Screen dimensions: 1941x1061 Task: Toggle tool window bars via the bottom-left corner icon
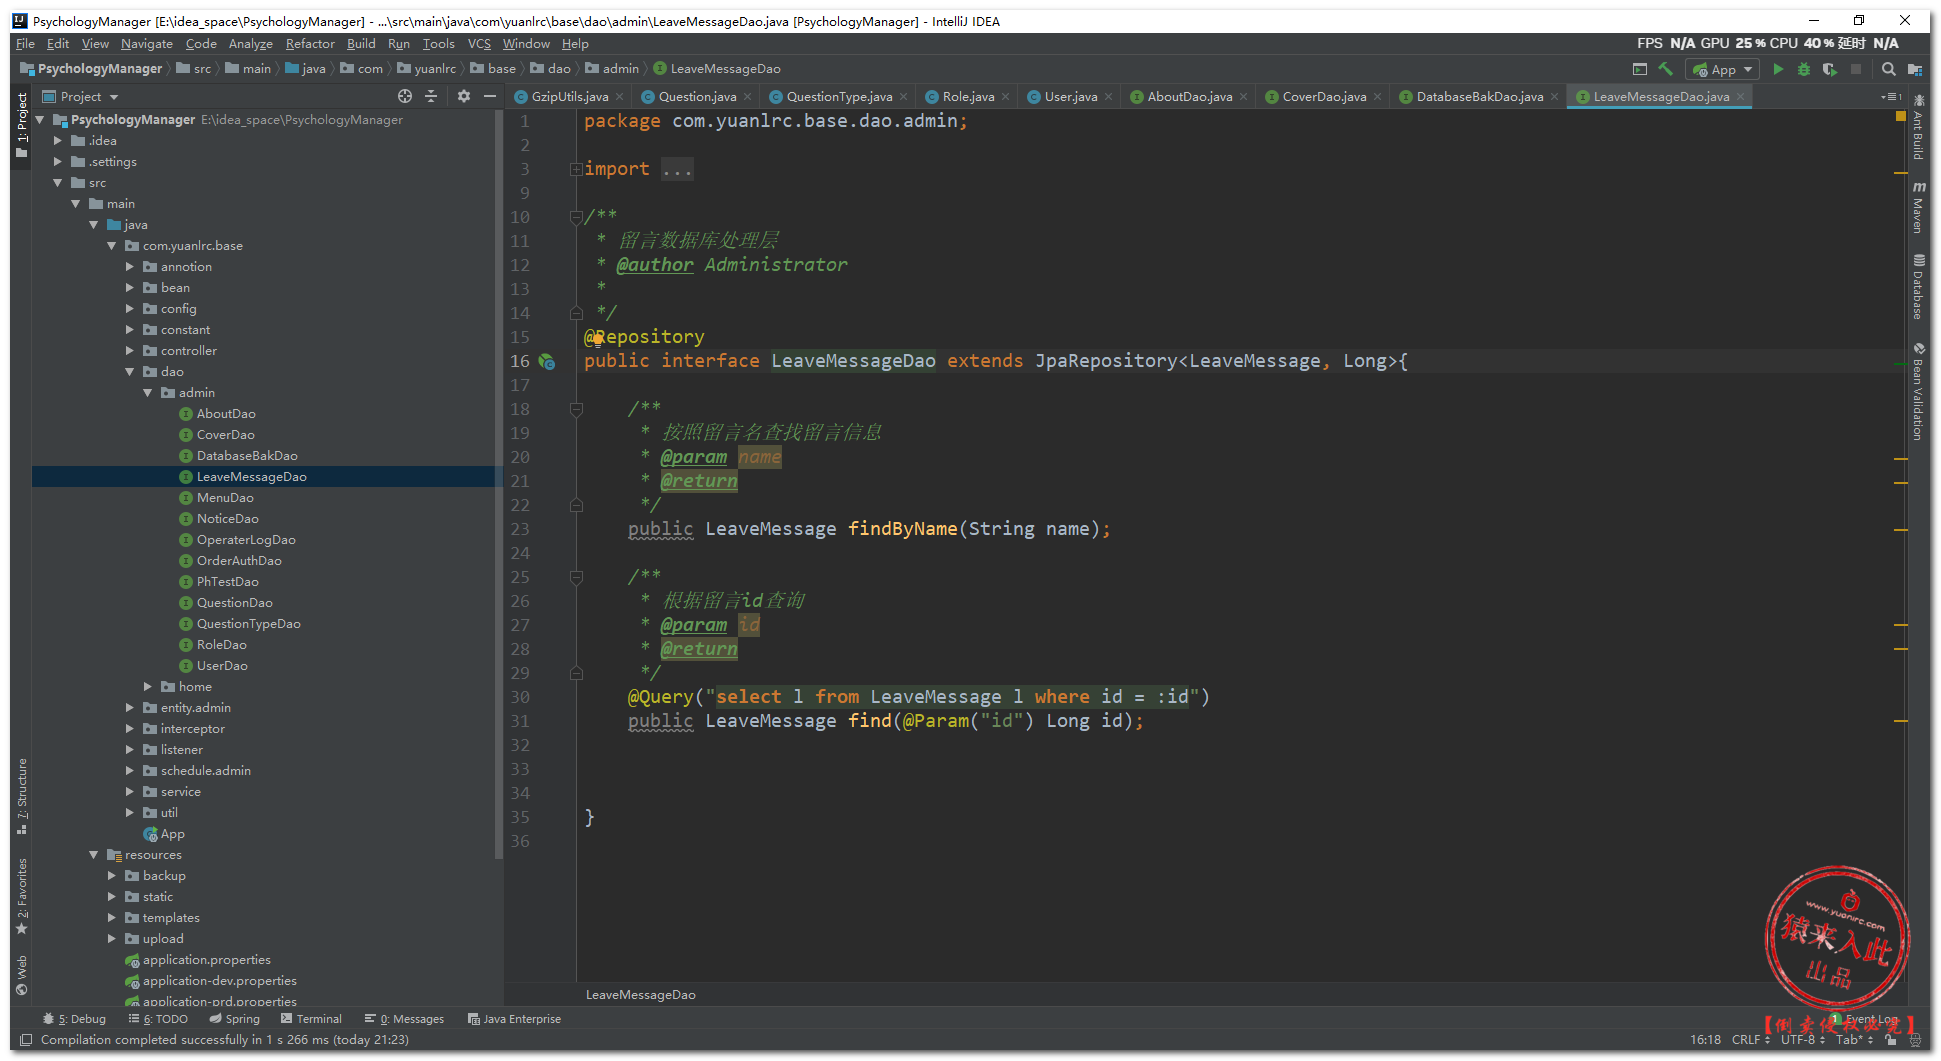click(26, 1040)
